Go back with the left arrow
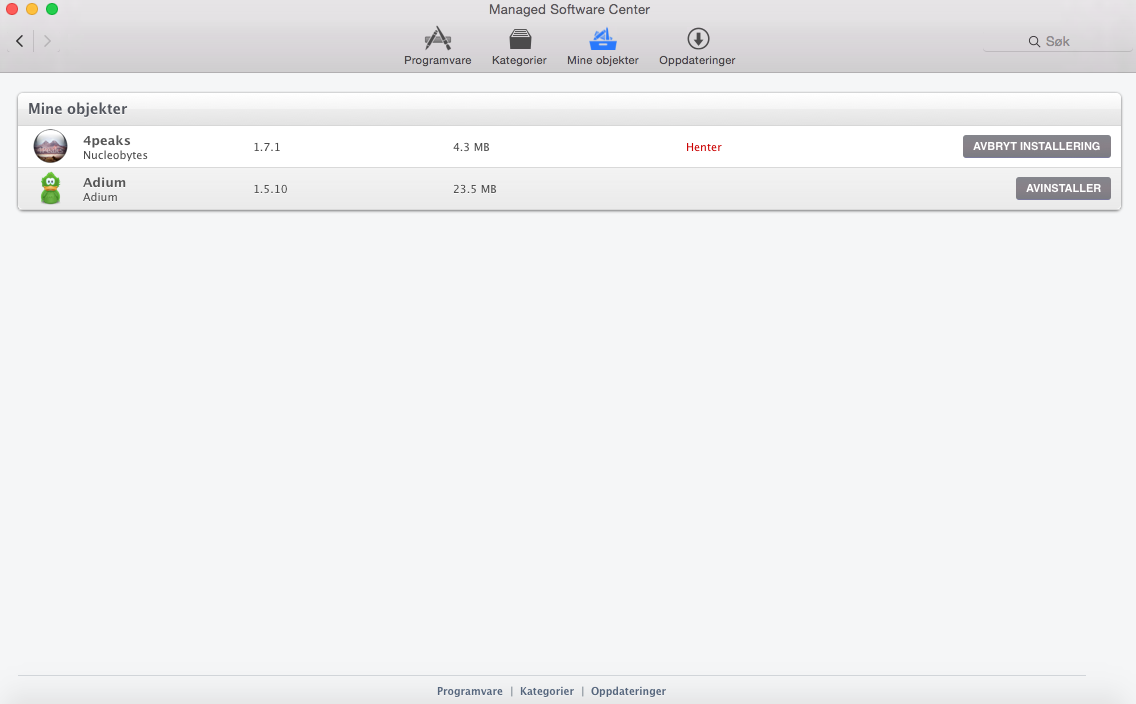1136x704 pixels. pos(19,41)
